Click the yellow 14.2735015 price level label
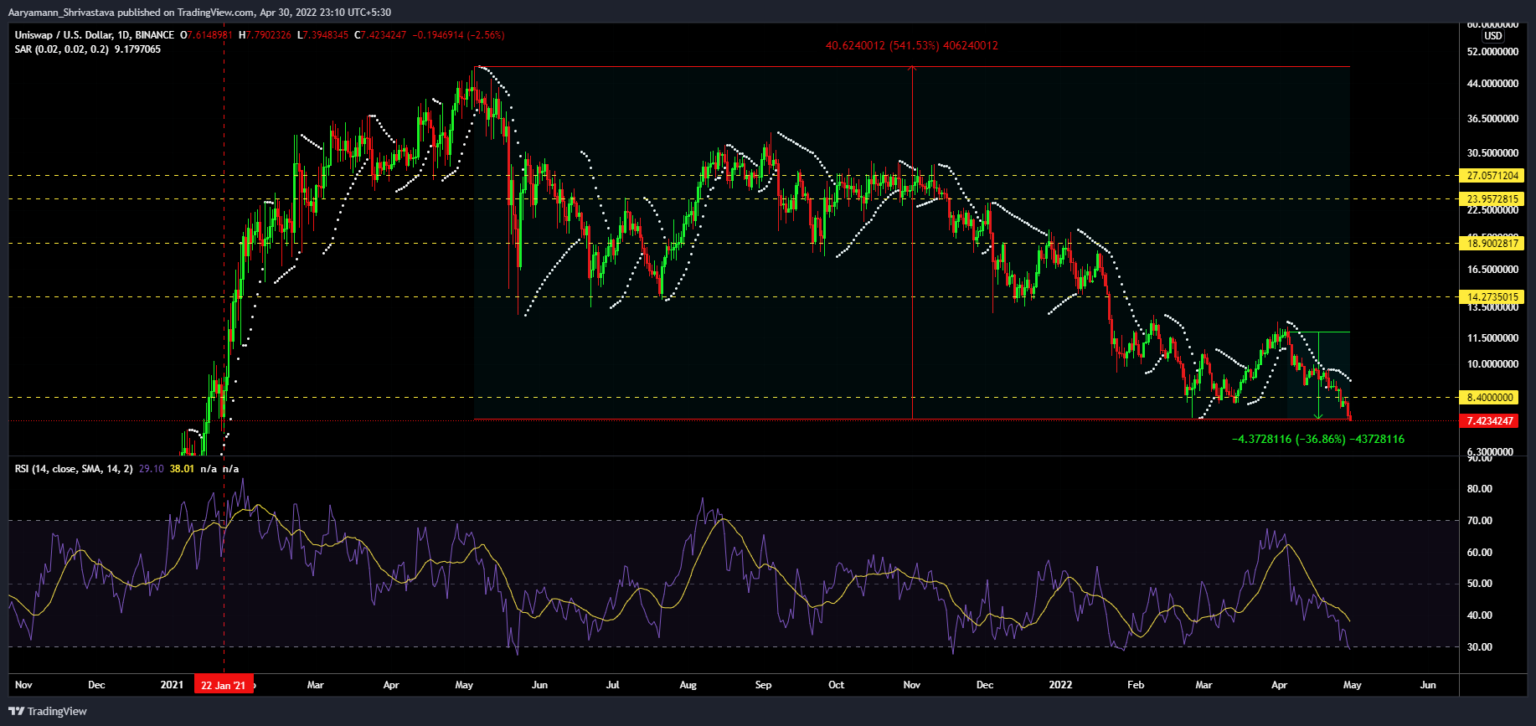Viewport: 1536px width, 726px height. pos(1490,297)
